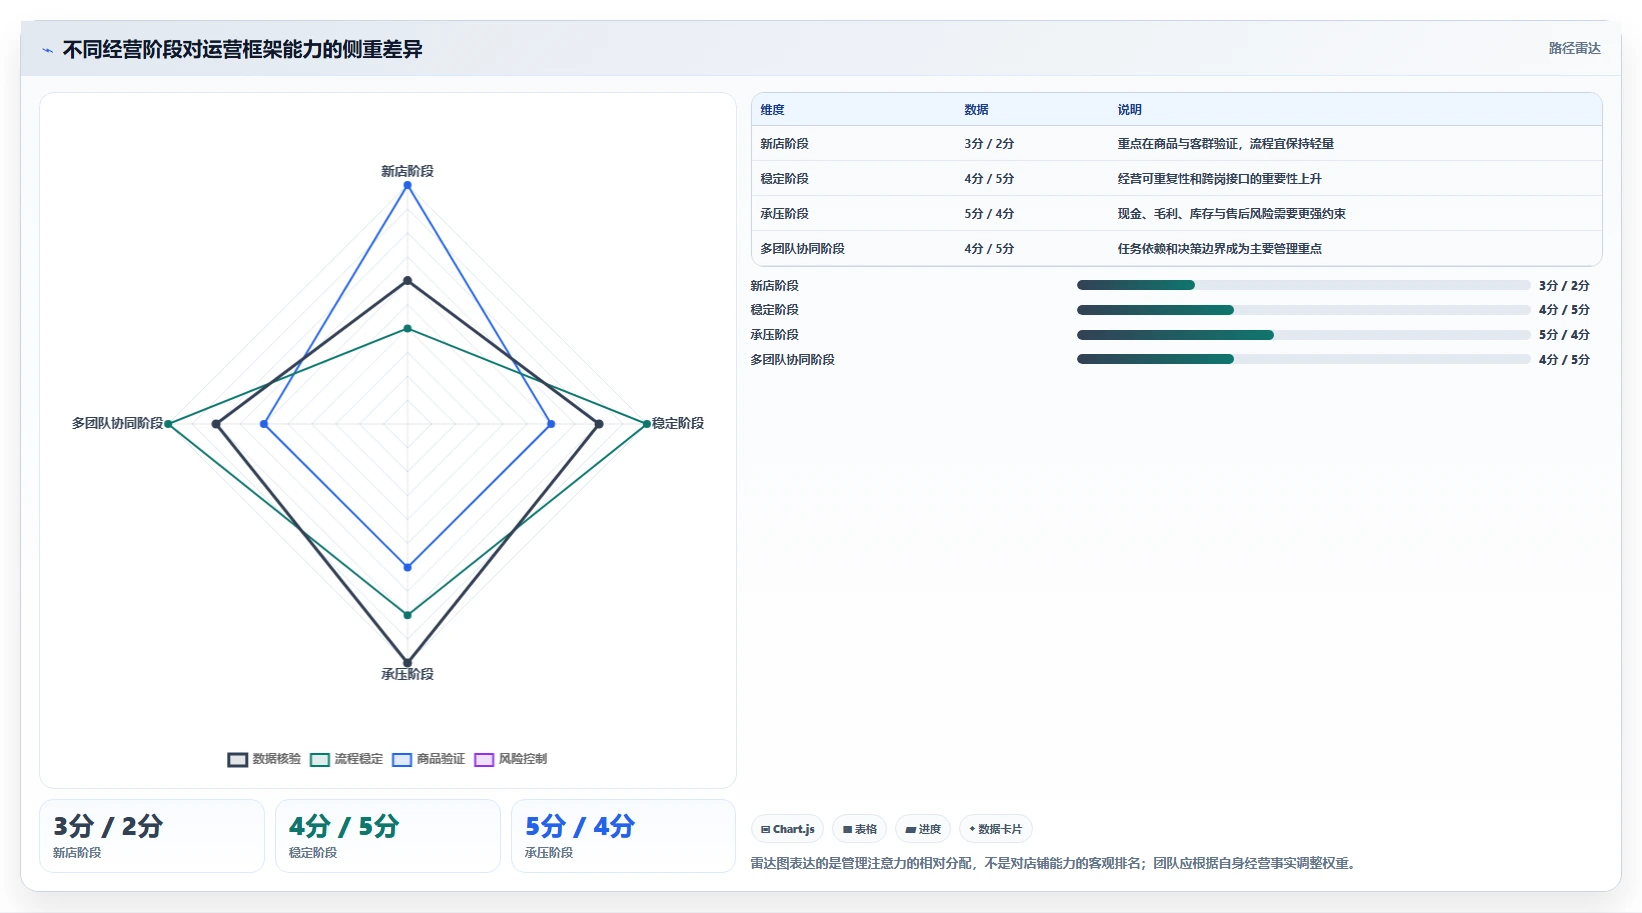Viewport: 1642px width, 913px height.
Task: Click the 5分 / 4分 table cell
Action: tap(989, 214)
